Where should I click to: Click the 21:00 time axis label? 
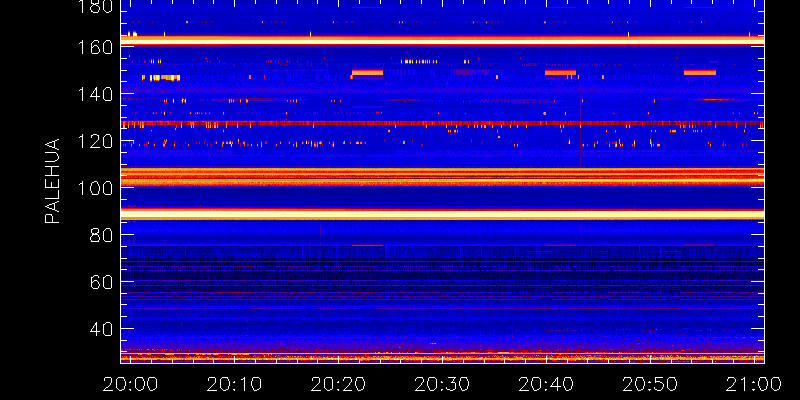[x=754, y=384]
